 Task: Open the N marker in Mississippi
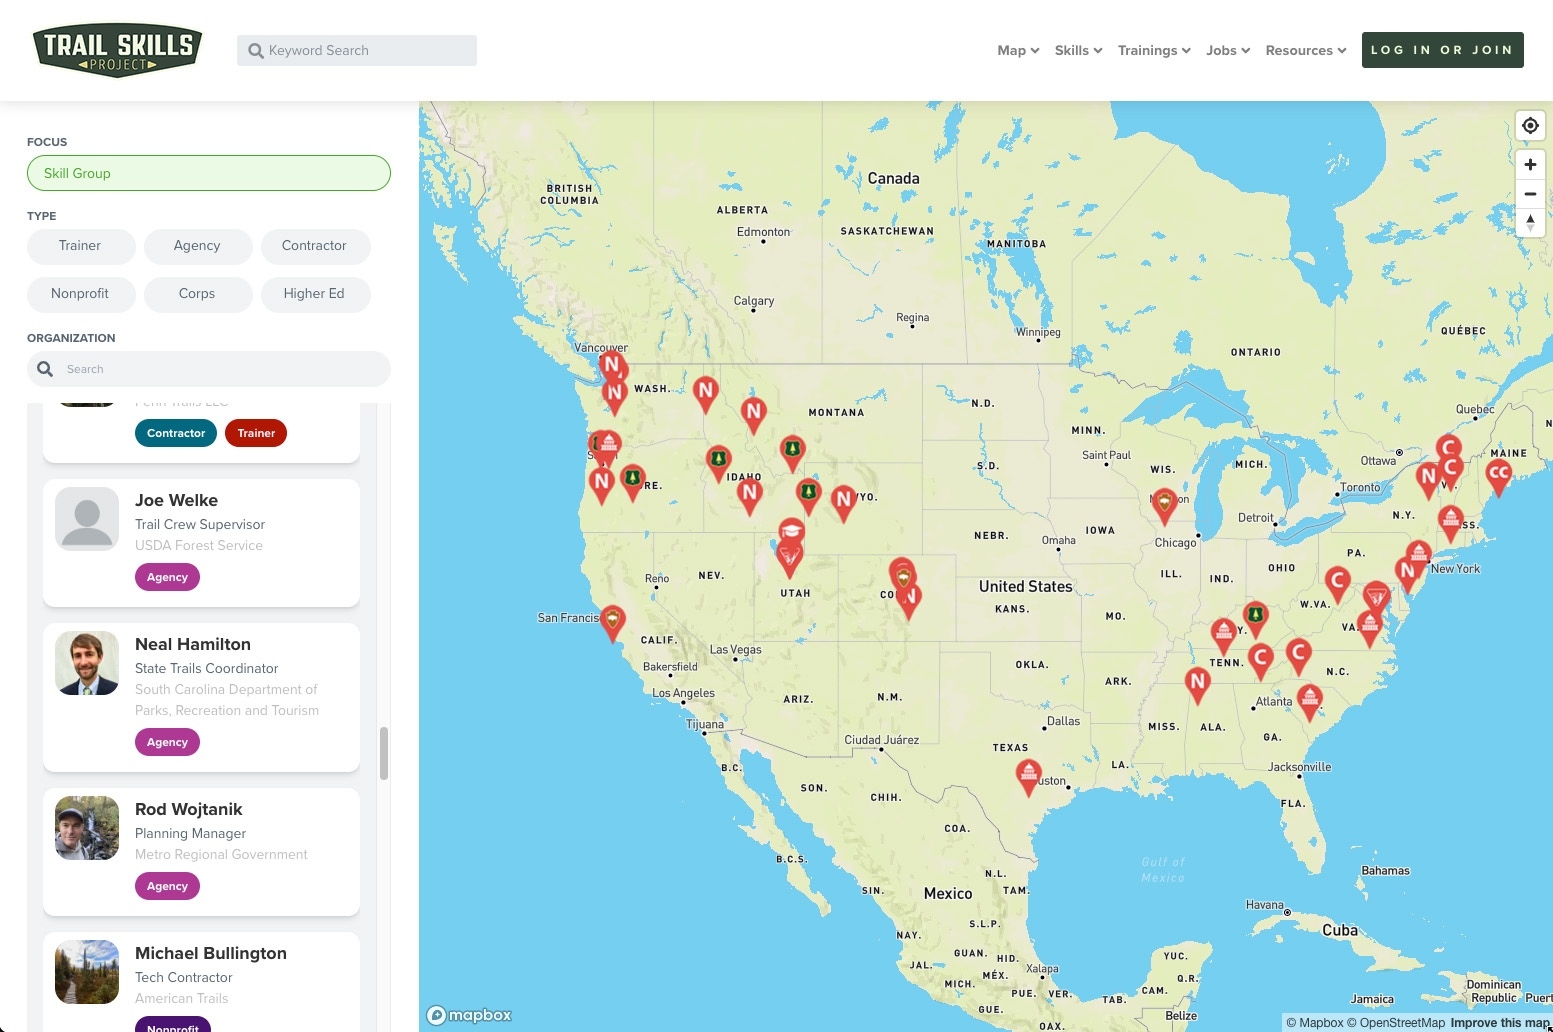click(1197, 684)
